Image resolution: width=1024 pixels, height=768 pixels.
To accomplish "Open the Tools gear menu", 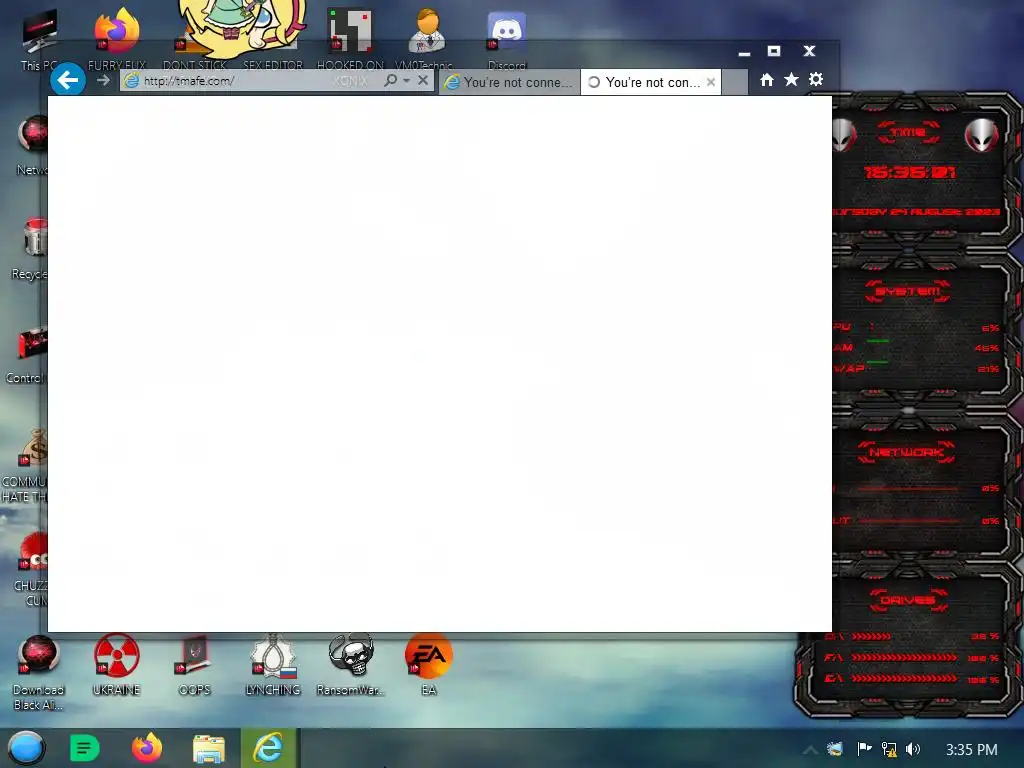I will [816, 80].
